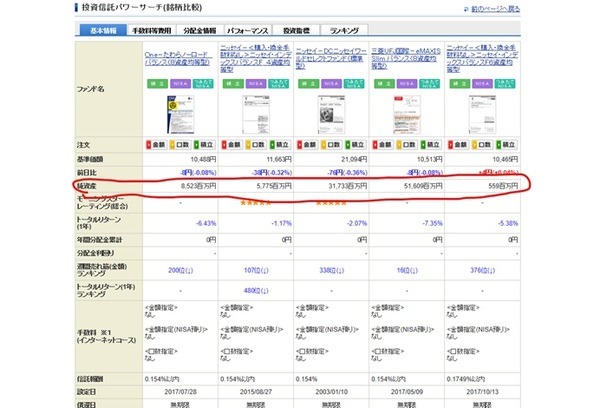Viewport: 600px width, 408px height.
Task: Click the 338位 weekly sales ranking link
Action: 331,270
